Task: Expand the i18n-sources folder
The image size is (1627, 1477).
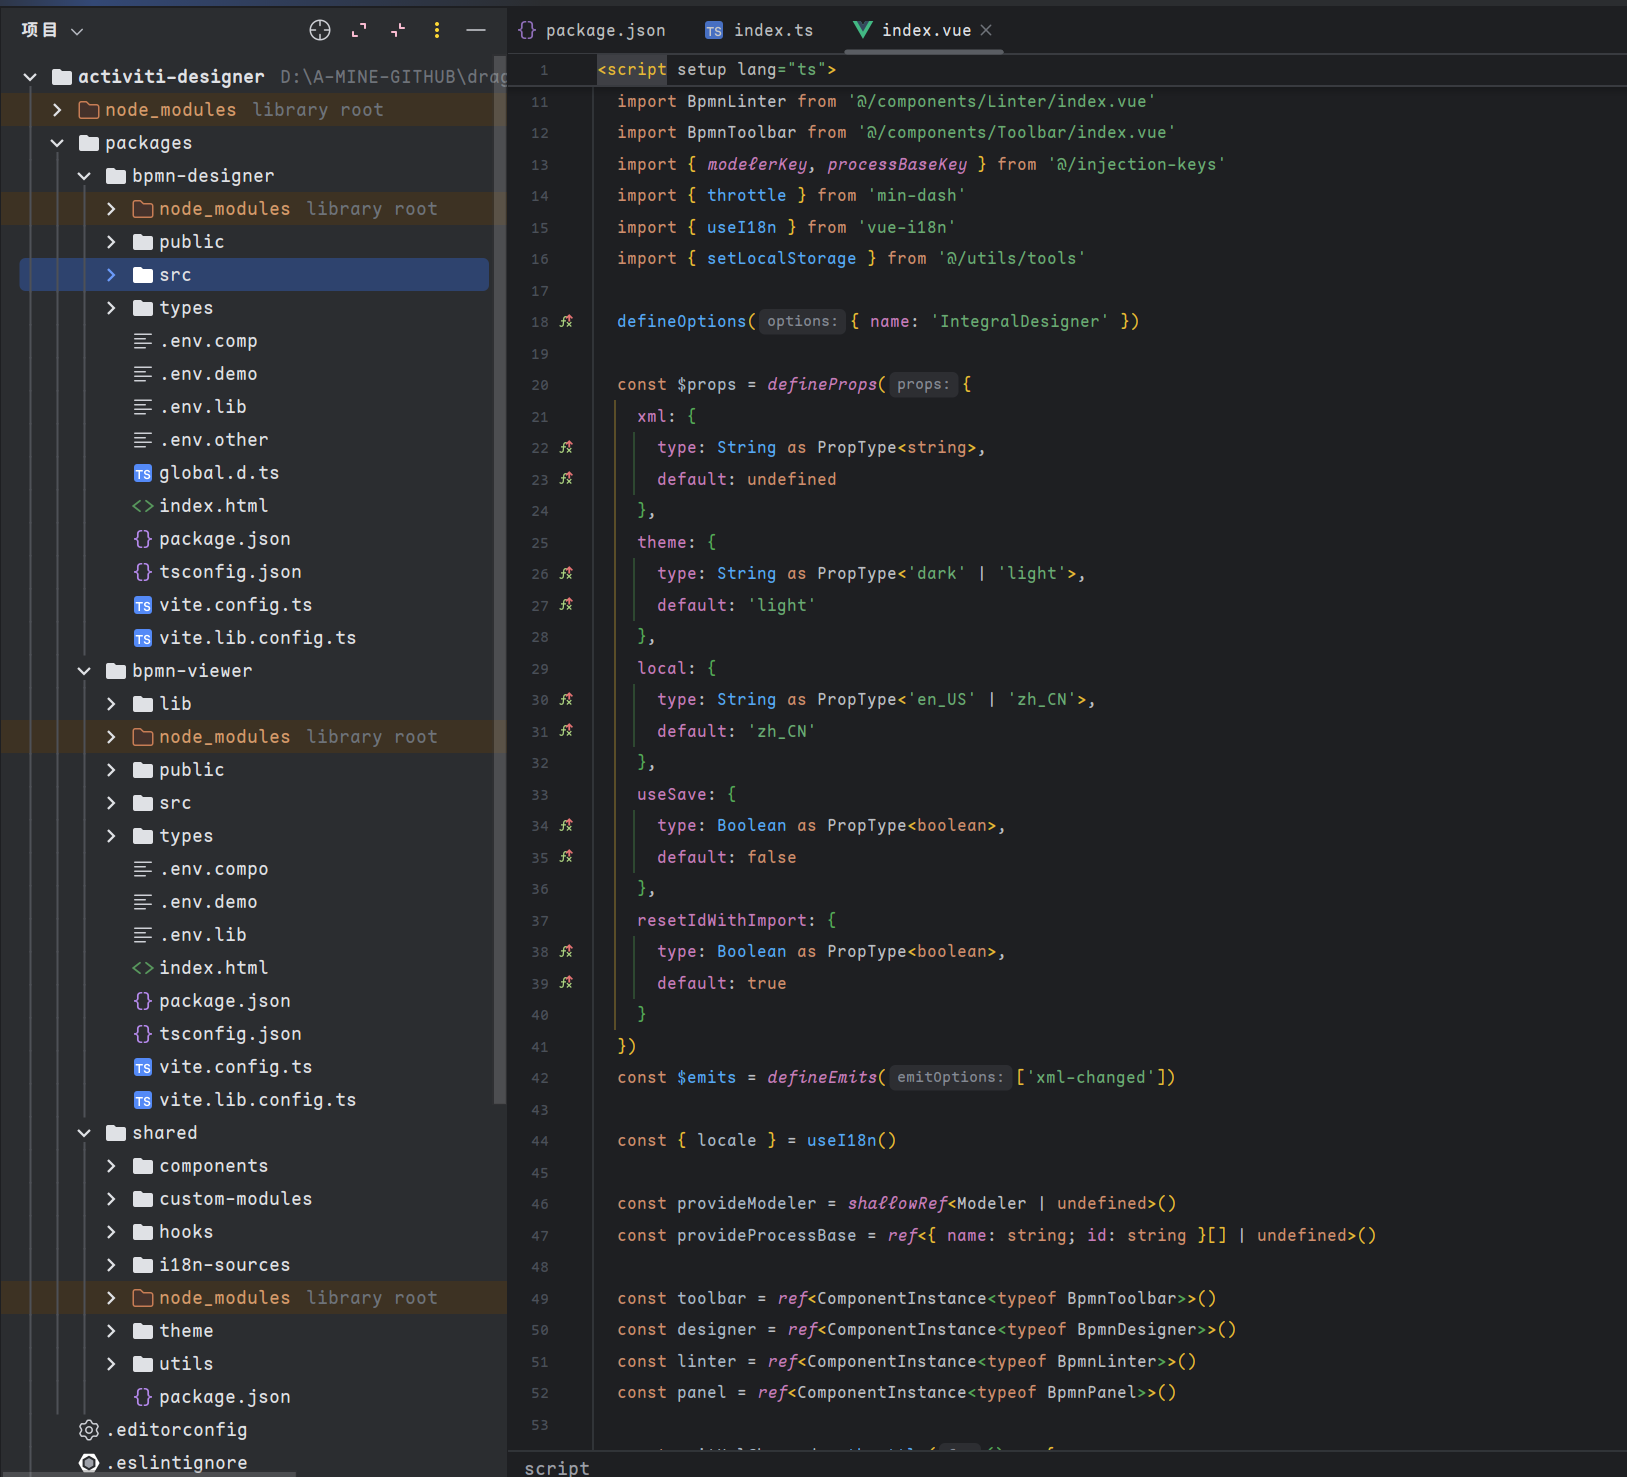Action: point(111,1264)
